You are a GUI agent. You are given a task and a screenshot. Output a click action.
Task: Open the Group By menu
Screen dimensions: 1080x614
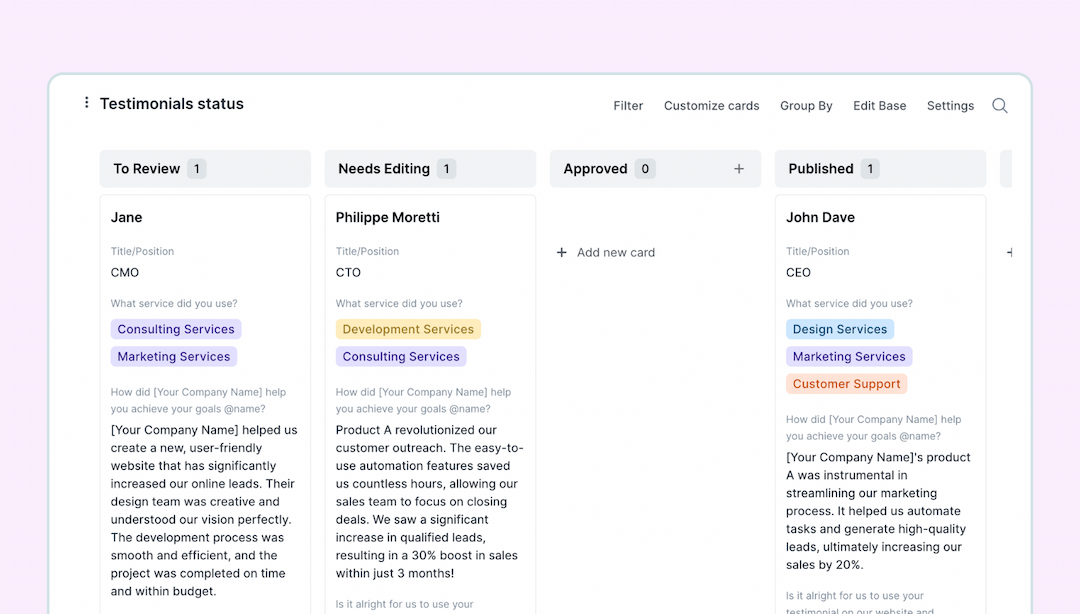click(806, 105)
